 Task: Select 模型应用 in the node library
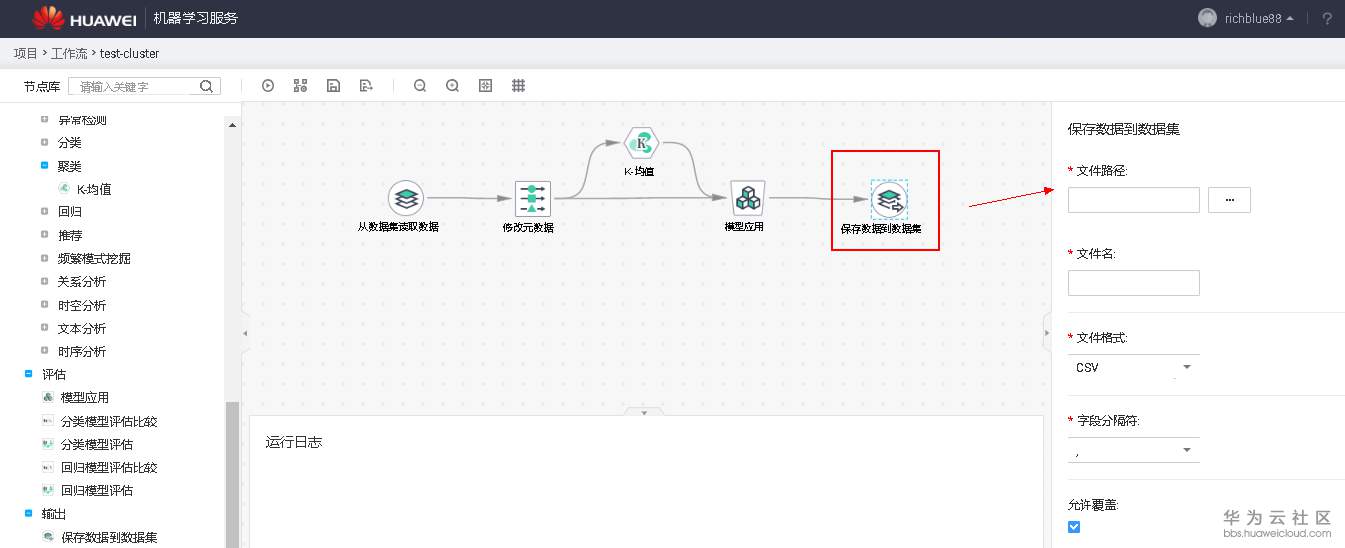coord(85,397)
